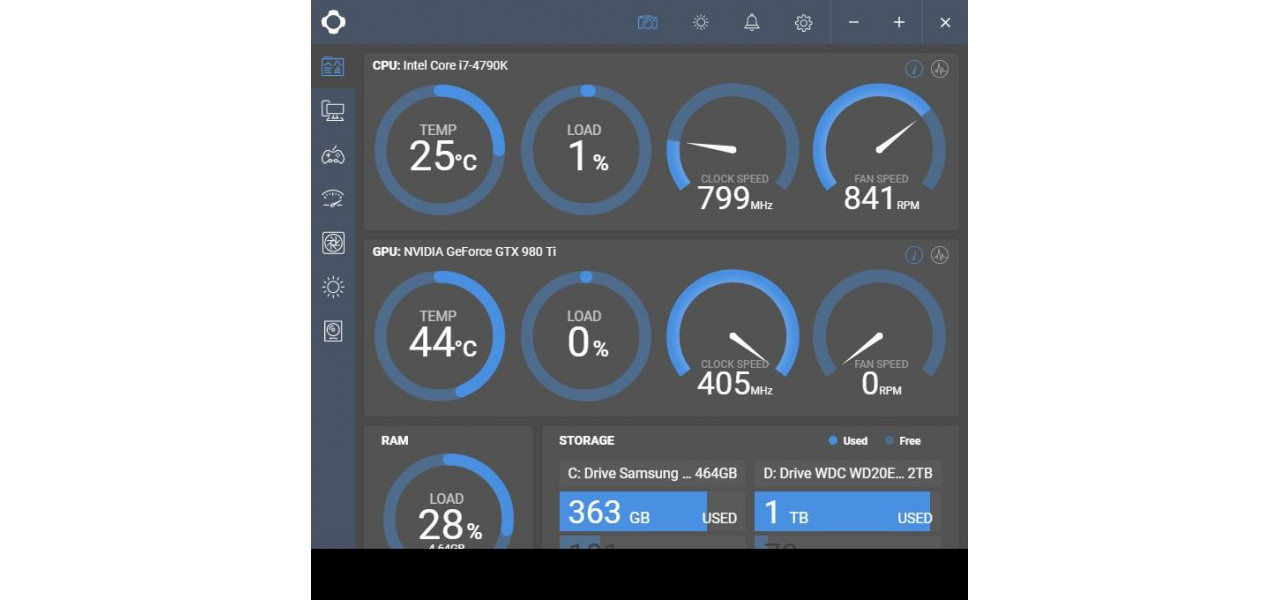This screenshot has width=1280, height=600.
Task: Expand the window with the plus button
Action: 899,22
